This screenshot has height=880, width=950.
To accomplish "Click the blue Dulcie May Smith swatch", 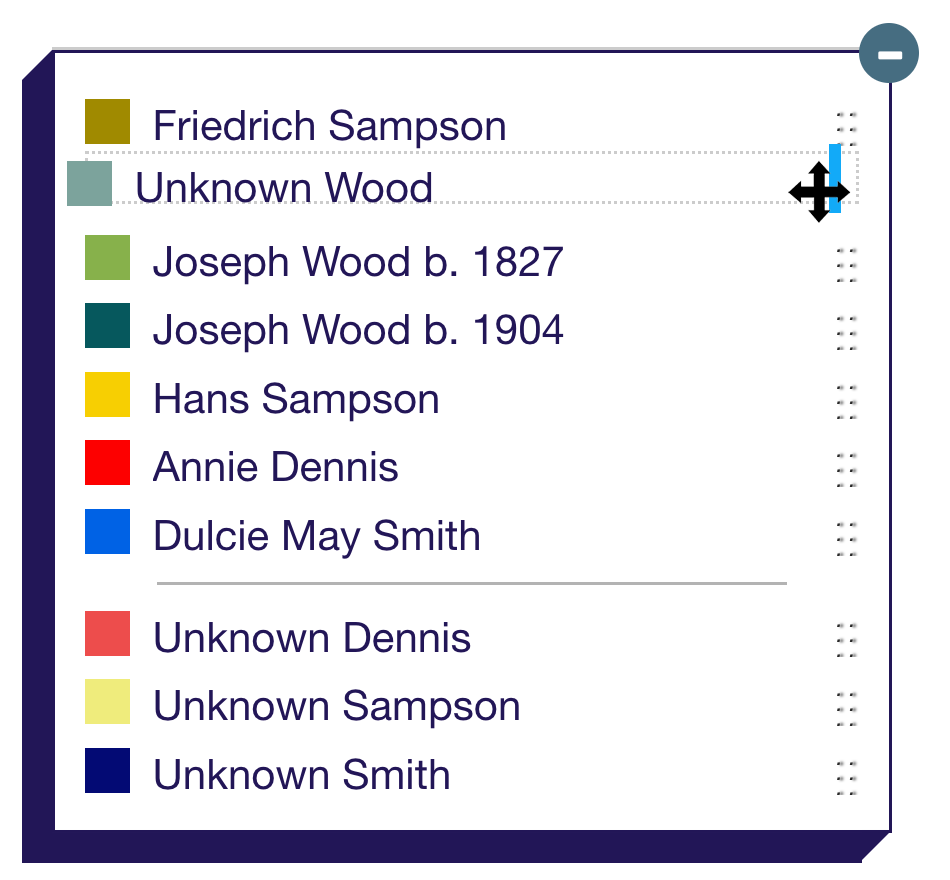I will (107, 532).
